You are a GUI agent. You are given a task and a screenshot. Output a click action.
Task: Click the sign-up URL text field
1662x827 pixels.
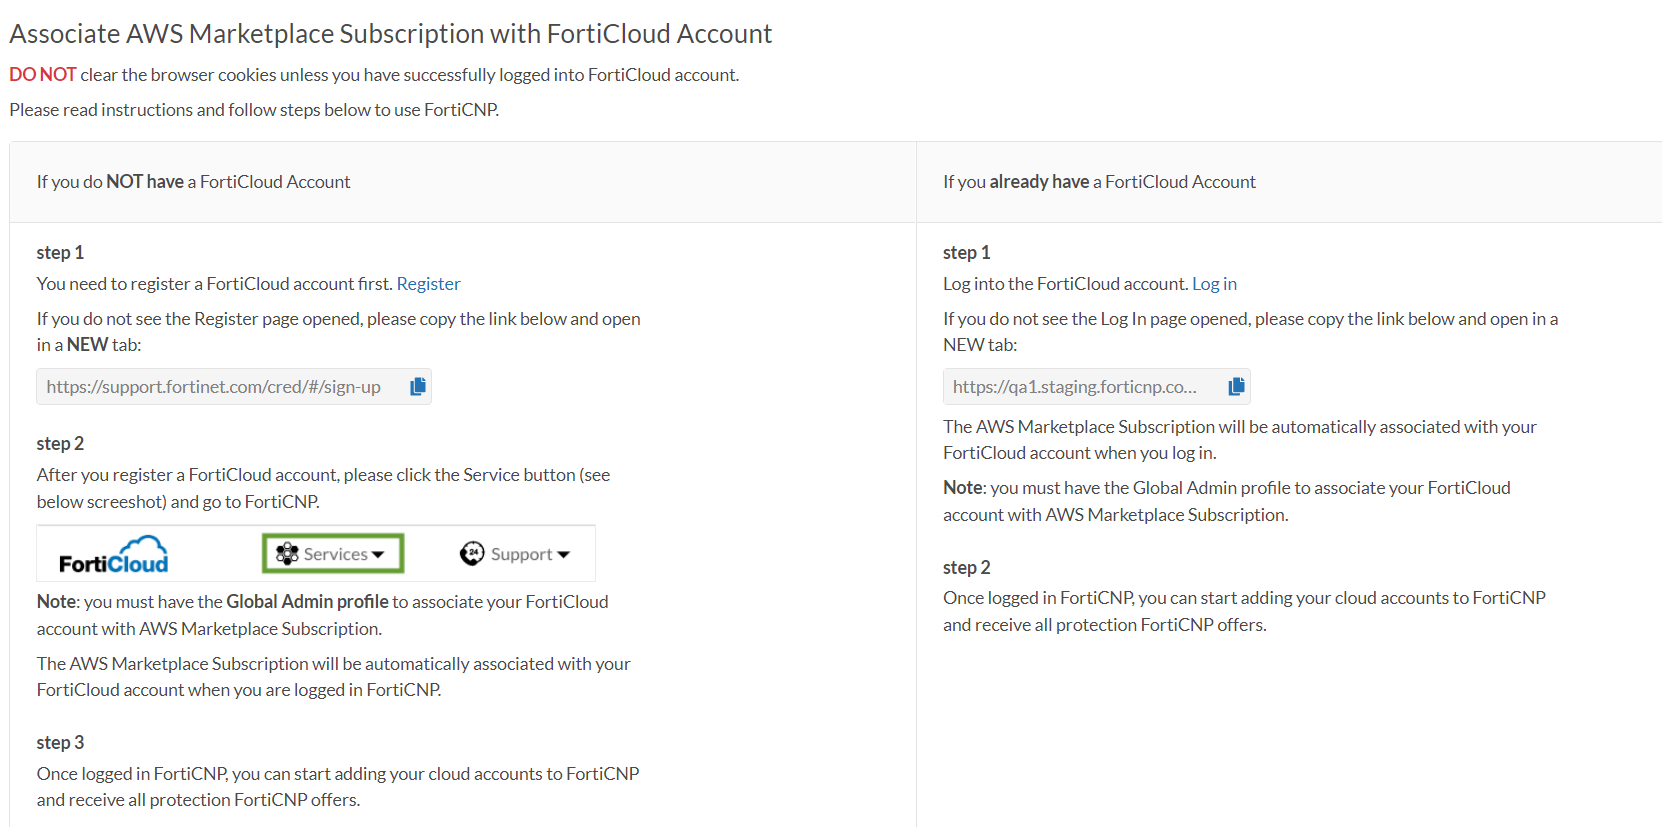[x=213, y=387]
